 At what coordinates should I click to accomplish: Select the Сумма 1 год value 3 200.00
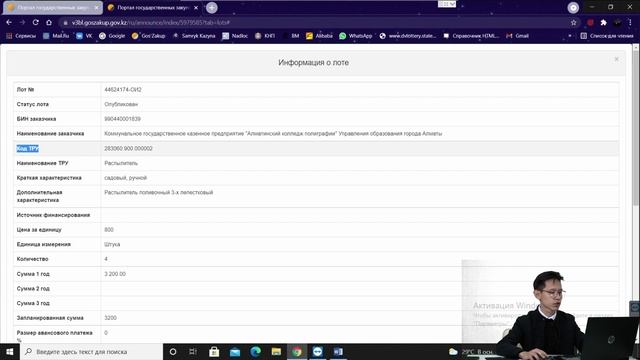pyautogui.click(x=115, y=274)
